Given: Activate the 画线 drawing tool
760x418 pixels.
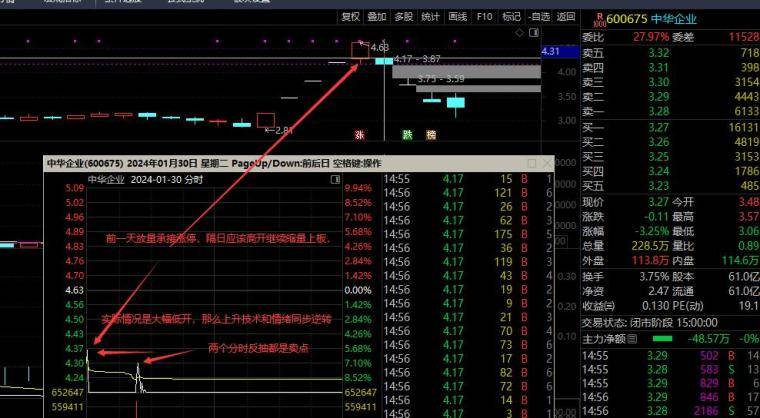Looking at the screenshot, I should [x=458, y=16].
